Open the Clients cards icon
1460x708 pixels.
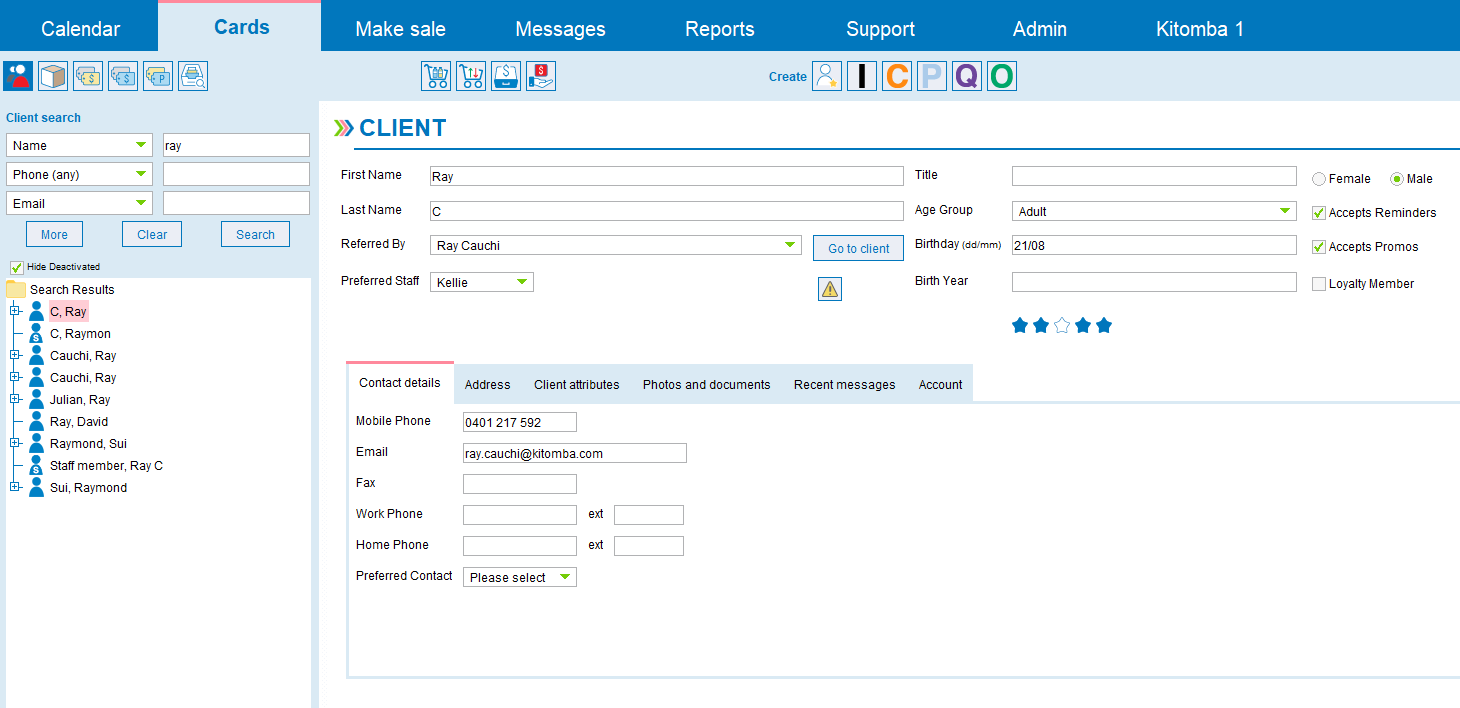point(18,76)
